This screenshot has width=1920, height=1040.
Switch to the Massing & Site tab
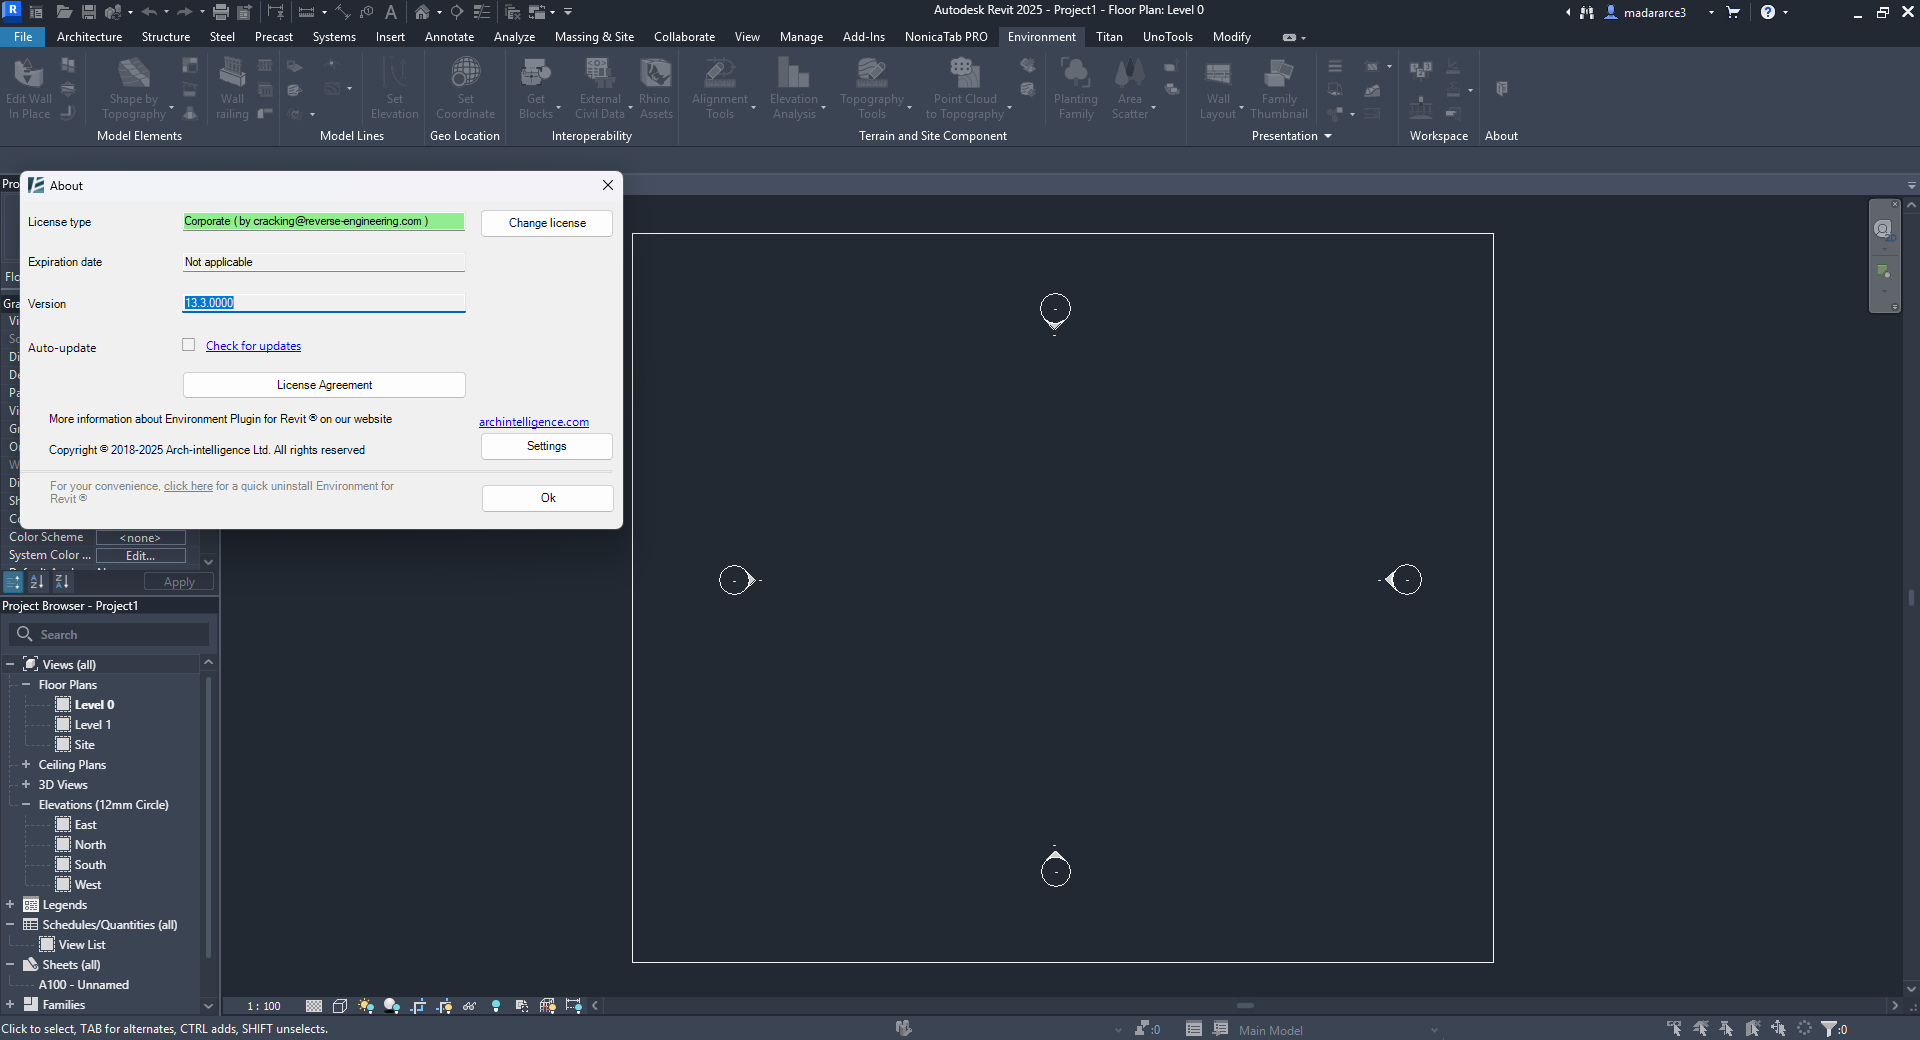[x=594, y=37]
